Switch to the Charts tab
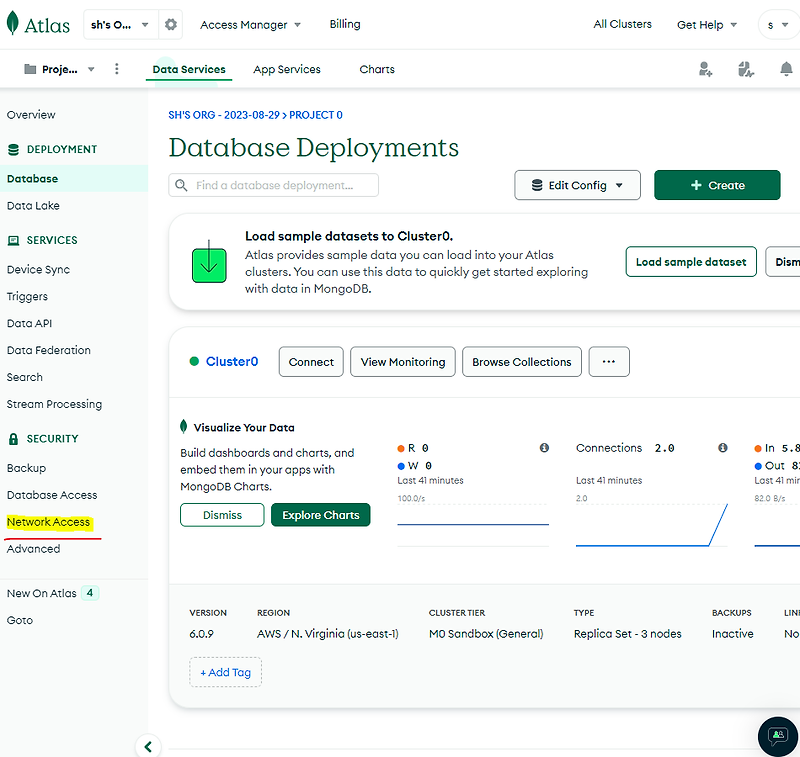Viewport: 800px width, 757px height. coord(377,69)
